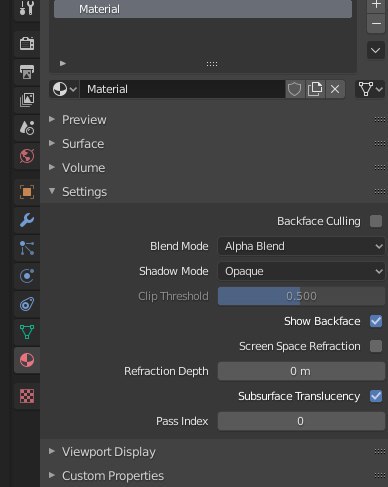
Task: Open the Physics properties tab
Action: (27, 276)
